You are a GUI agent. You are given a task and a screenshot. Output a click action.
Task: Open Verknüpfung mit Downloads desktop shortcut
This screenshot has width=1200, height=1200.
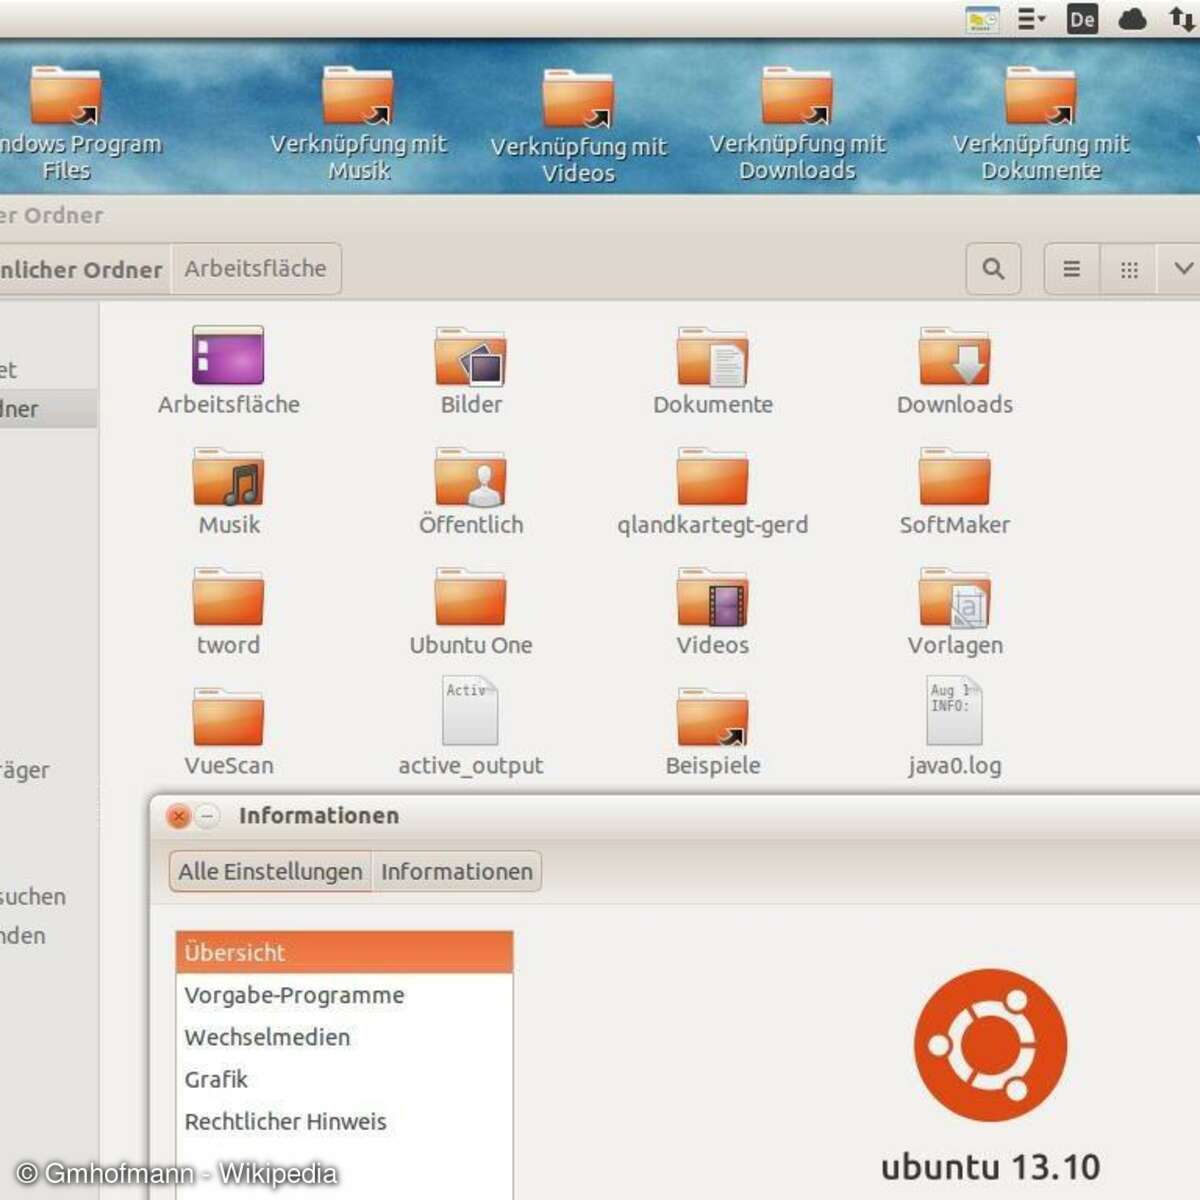coord(797,100)
